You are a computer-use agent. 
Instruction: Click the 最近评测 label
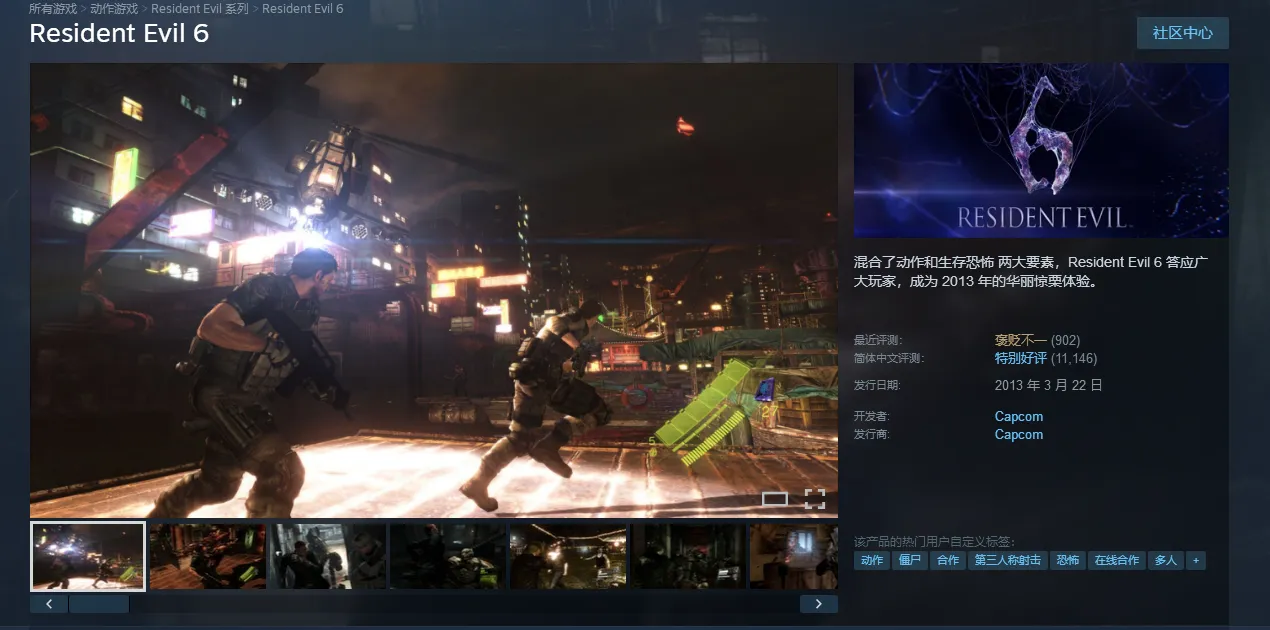coord(876,340)
